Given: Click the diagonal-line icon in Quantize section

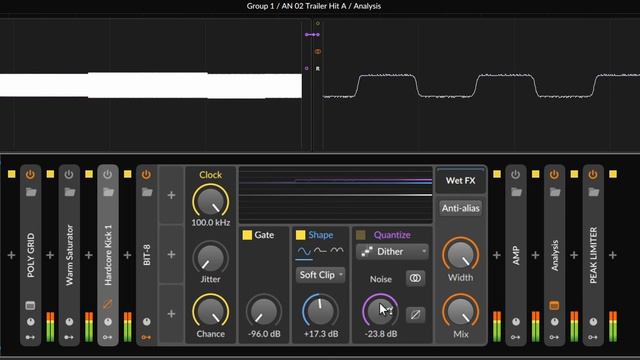Looking at the screenshot, I should click(x=416, y=315).
